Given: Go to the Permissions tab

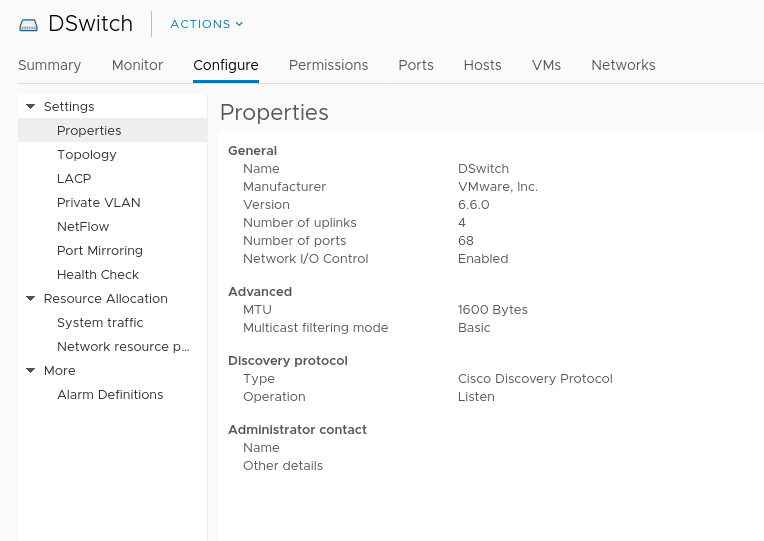Looking at the screenshot, I should pyautogui.click(x=328, y=65).
